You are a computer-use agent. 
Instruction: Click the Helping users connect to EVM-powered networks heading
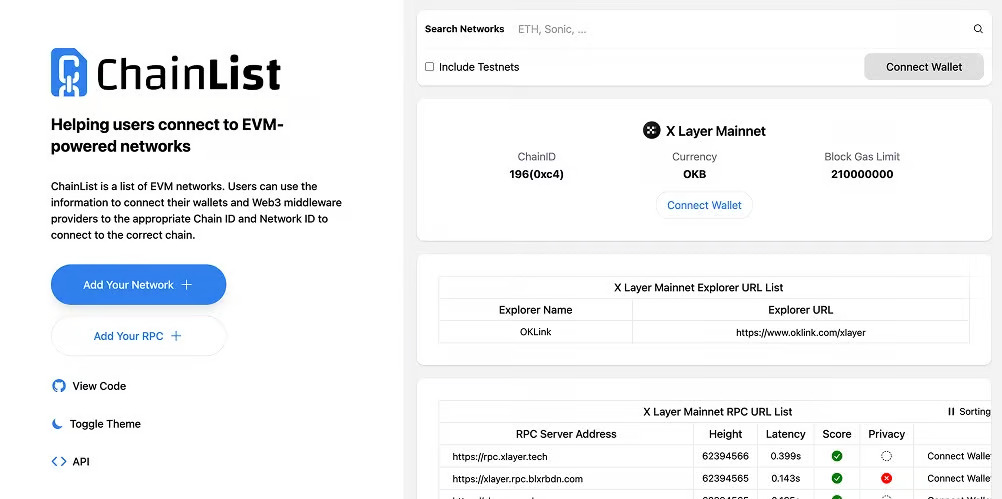tap(167, 135)
